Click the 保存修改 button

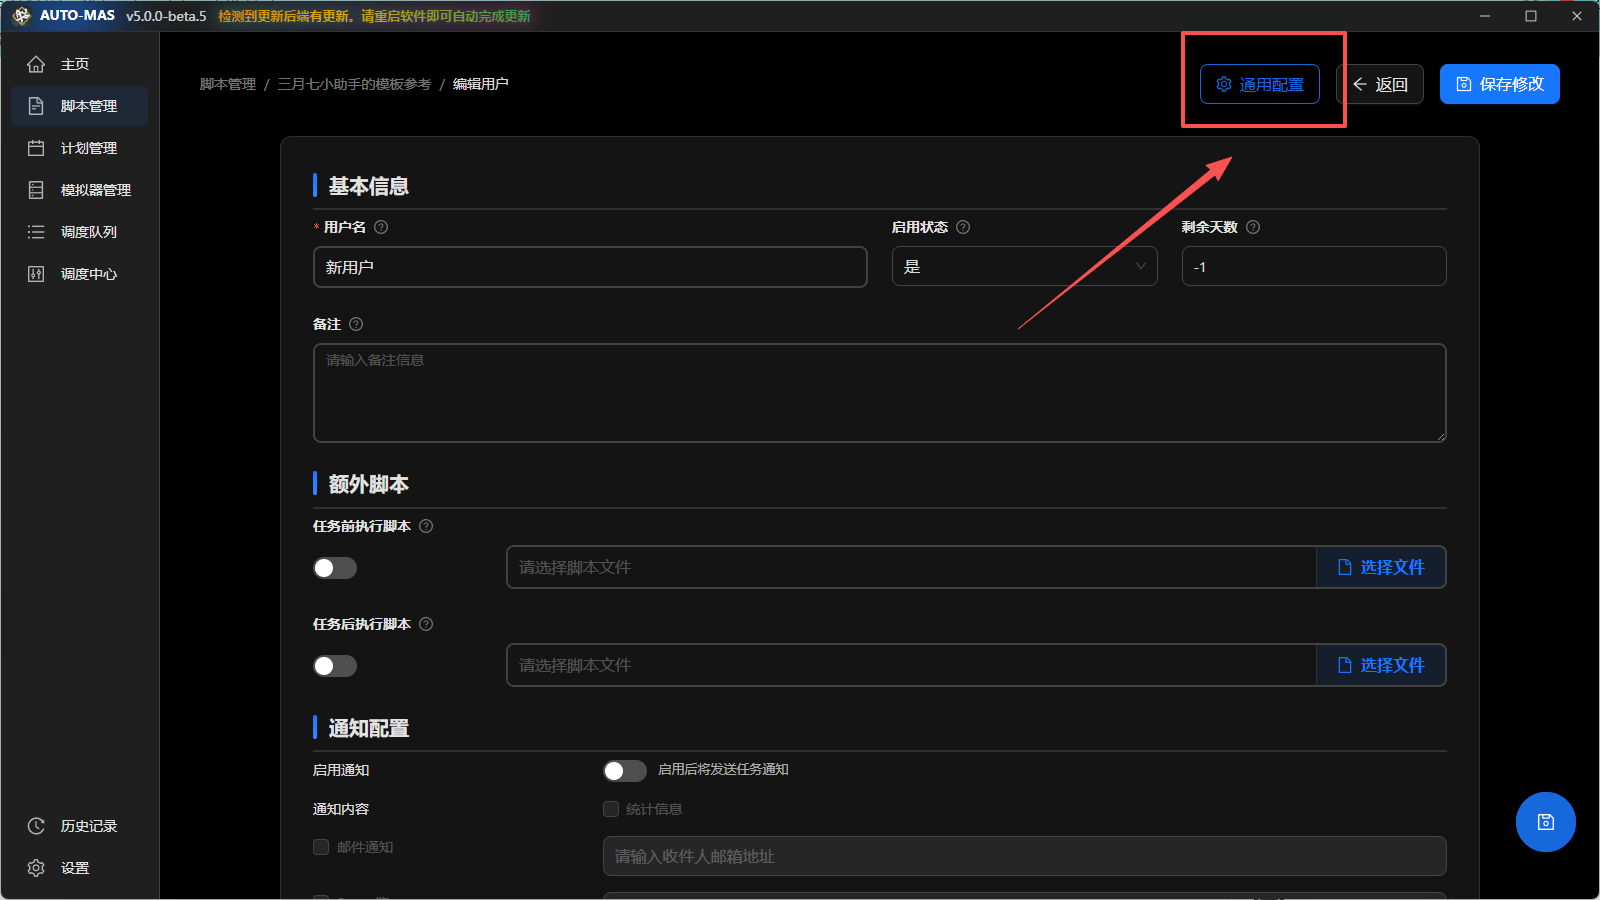click(x=1499, y=84)
